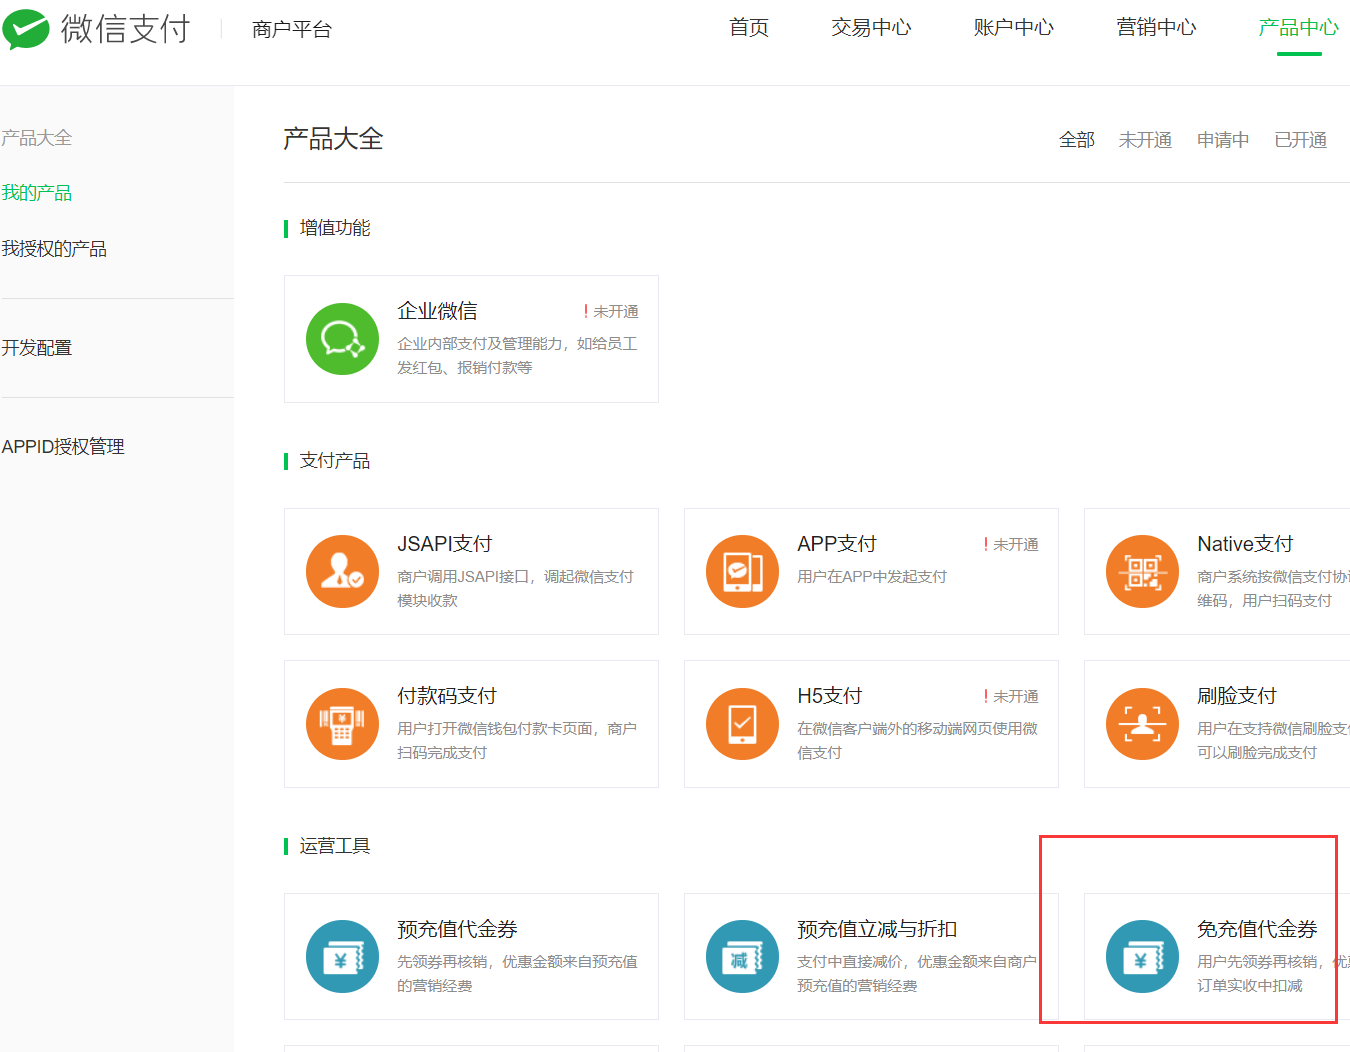1350x1052 pixels.
Task: Click 付款码支付 description about 钱包付款卡页面
Action: 517,741
